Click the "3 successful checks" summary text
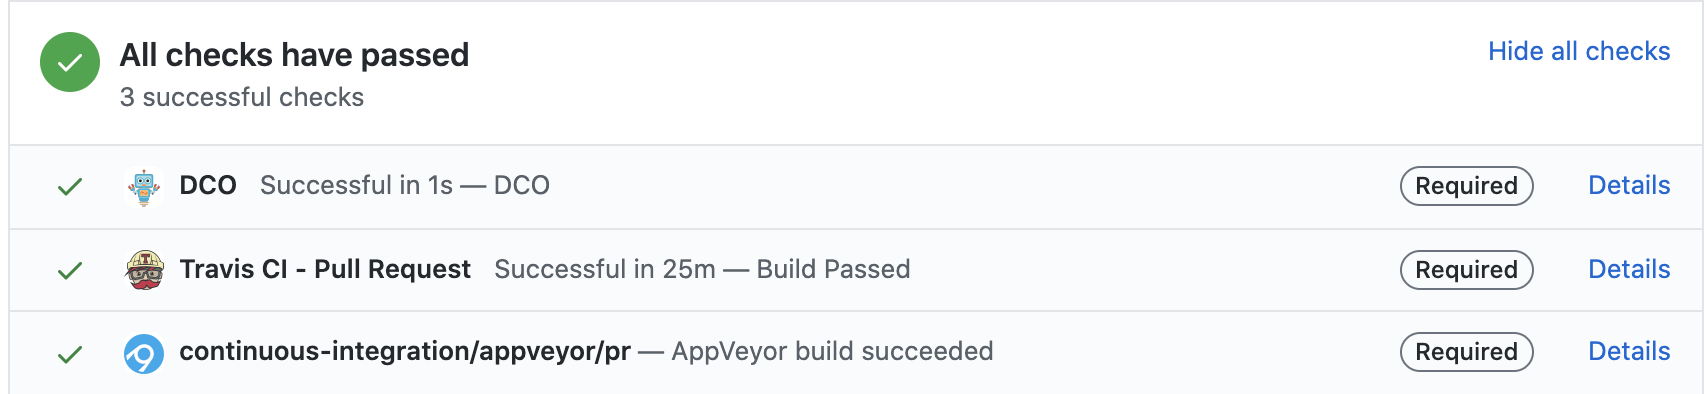 pos(242,97)
